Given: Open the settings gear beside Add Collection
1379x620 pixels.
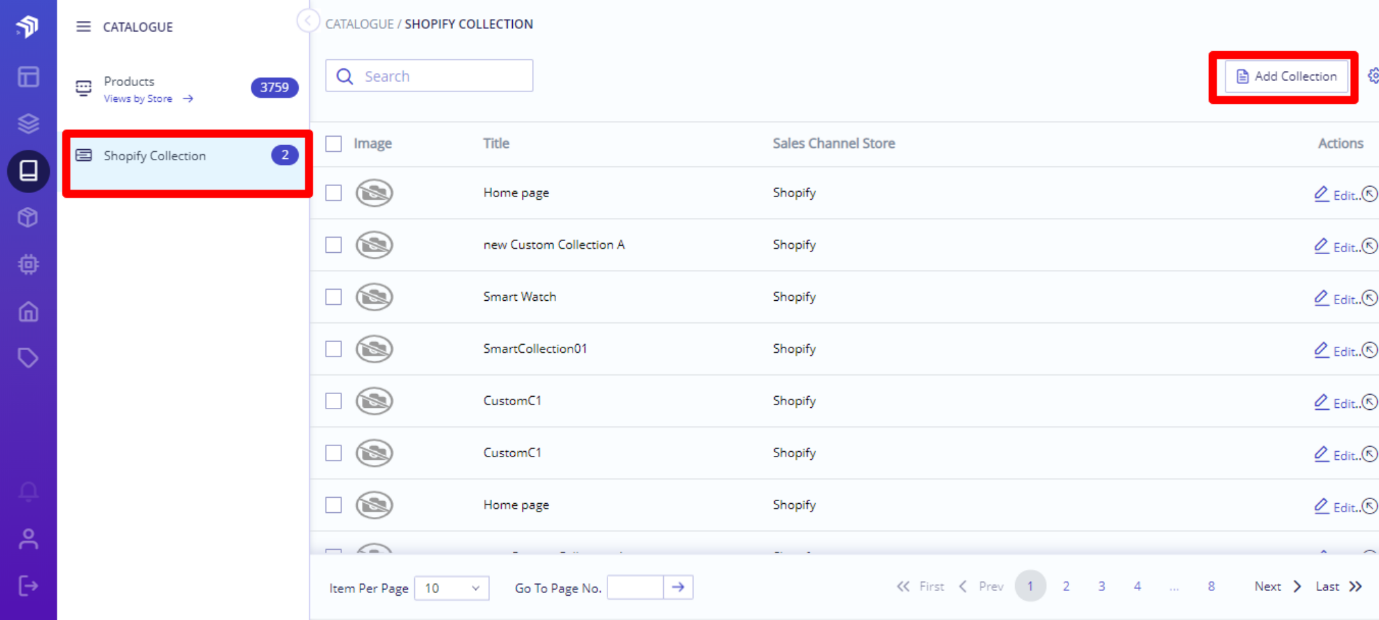Looking at the screenshot, I should click(x=1373, y=76).
